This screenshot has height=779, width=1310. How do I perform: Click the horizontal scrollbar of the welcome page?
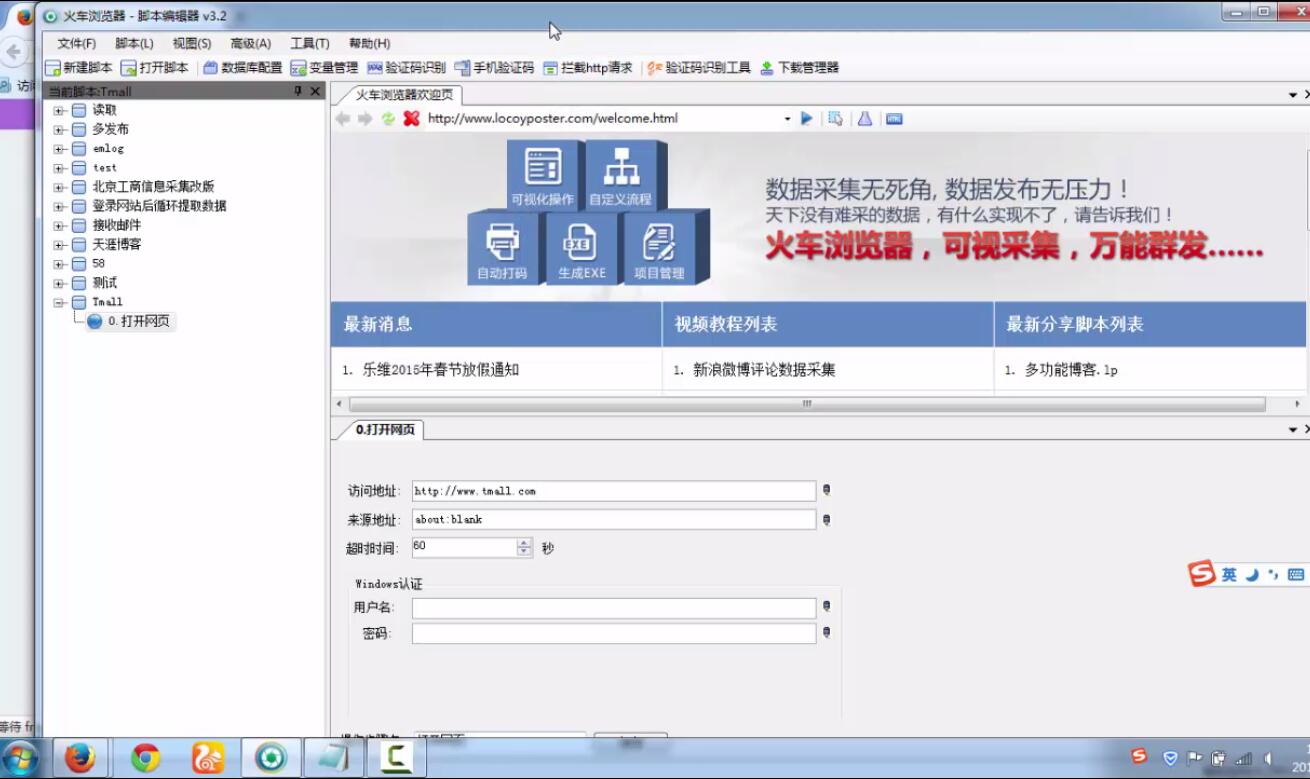coord(806,404)
